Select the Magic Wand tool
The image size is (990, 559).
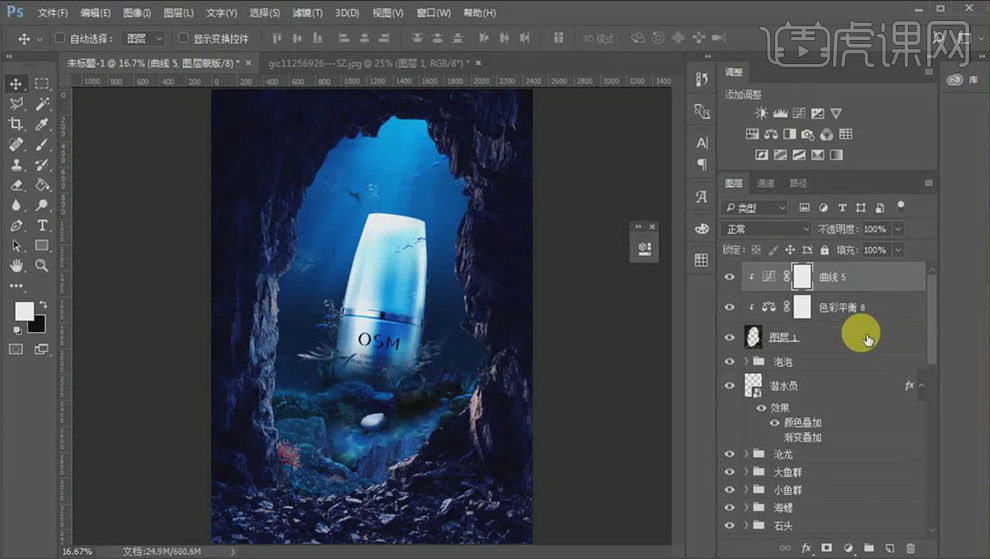pos(42,104)
